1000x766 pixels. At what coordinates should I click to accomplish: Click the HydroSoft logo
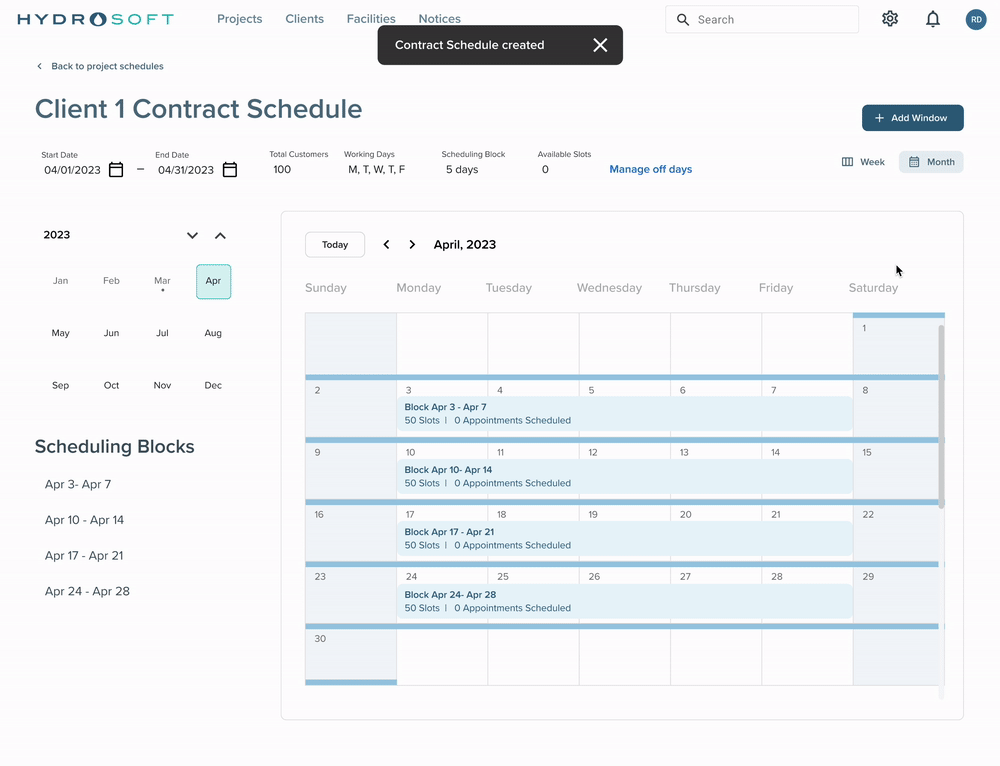pyautogui.click(x=96, y=19)
